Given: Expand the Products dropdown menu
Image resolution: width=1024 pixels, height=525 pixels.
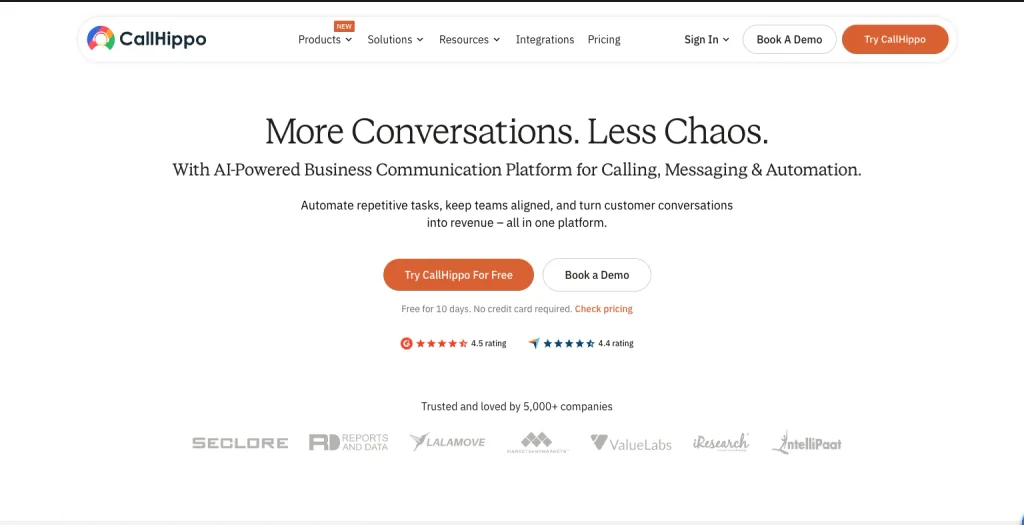Looking at the screenshot, I should pyautogui.click(x=325, y=39).
